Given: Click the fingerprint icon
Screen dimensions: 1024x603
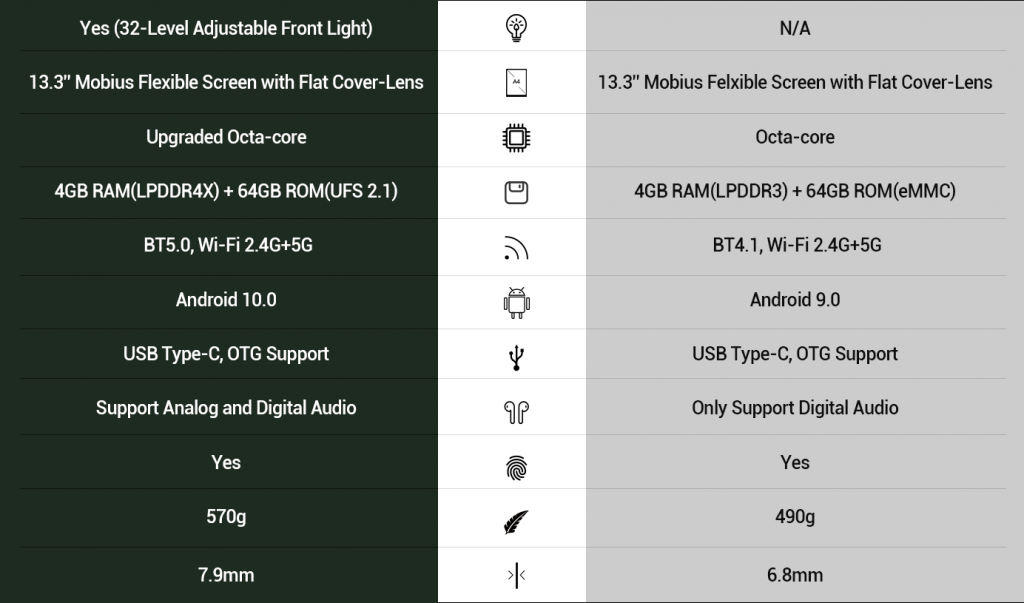Looking at the screenshot, I should (517, 468).
